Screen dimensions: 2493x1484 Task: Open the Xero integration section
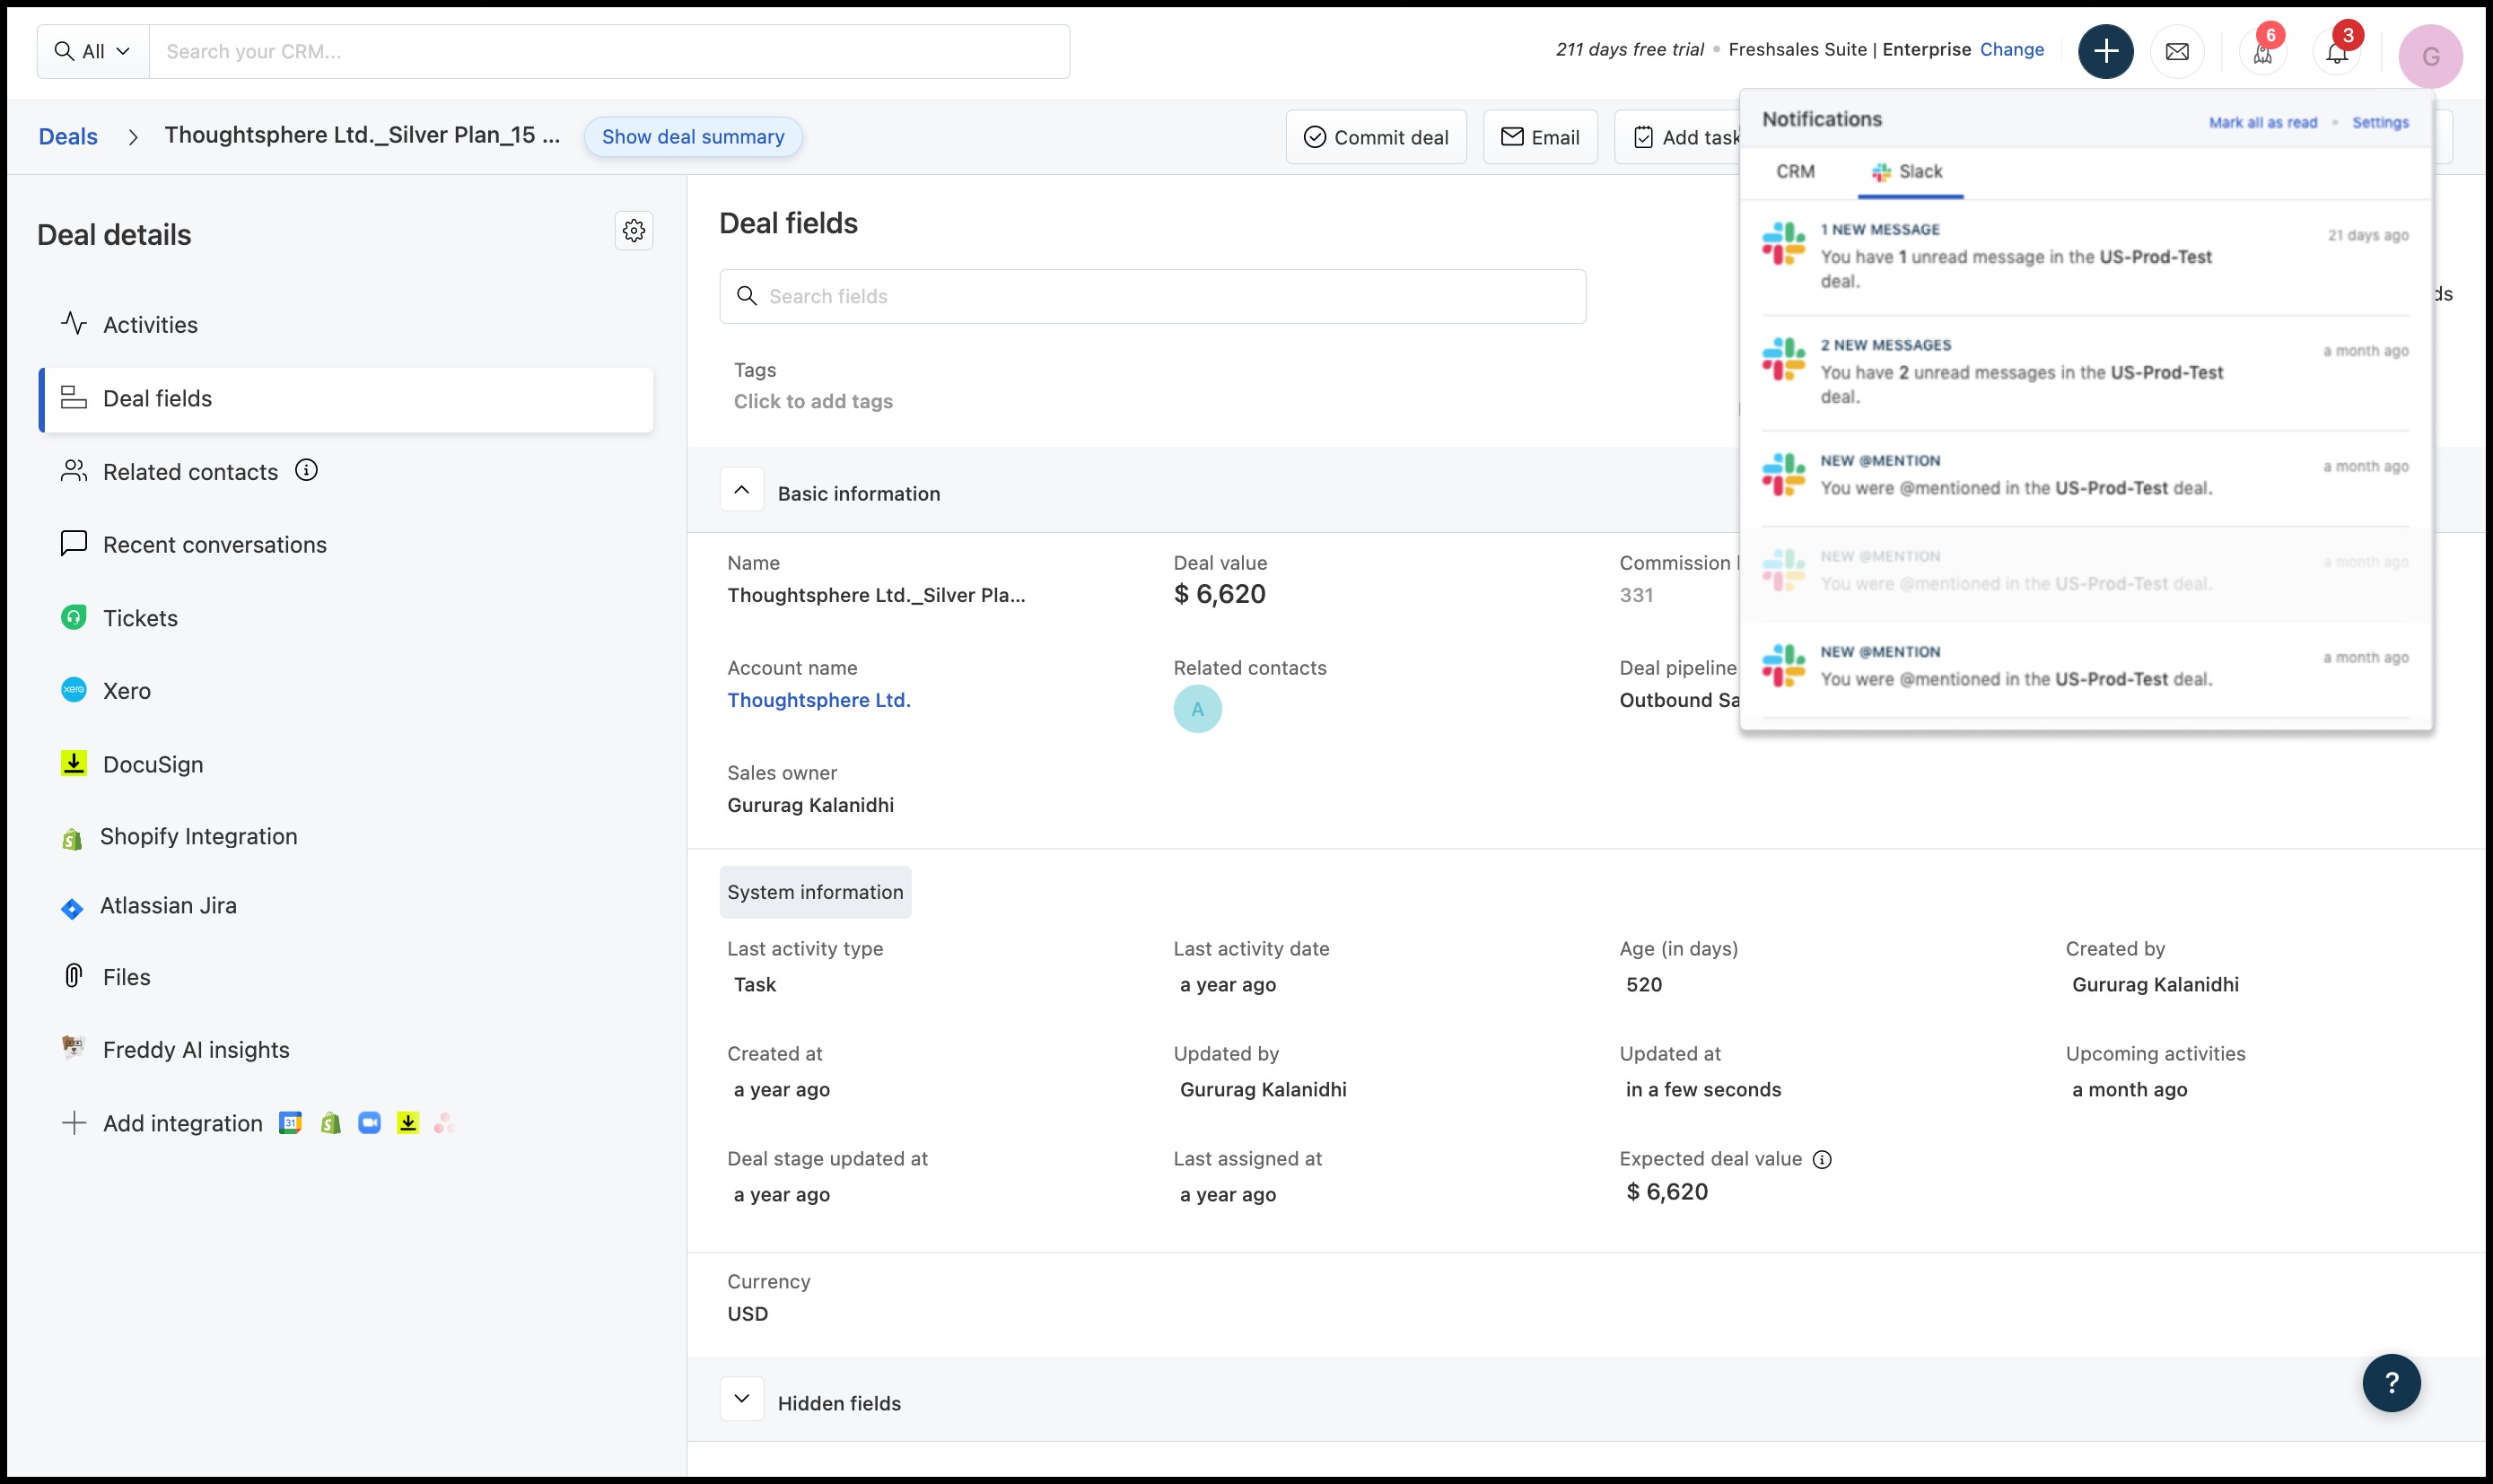pyautogui.click(x=126, y=691)
